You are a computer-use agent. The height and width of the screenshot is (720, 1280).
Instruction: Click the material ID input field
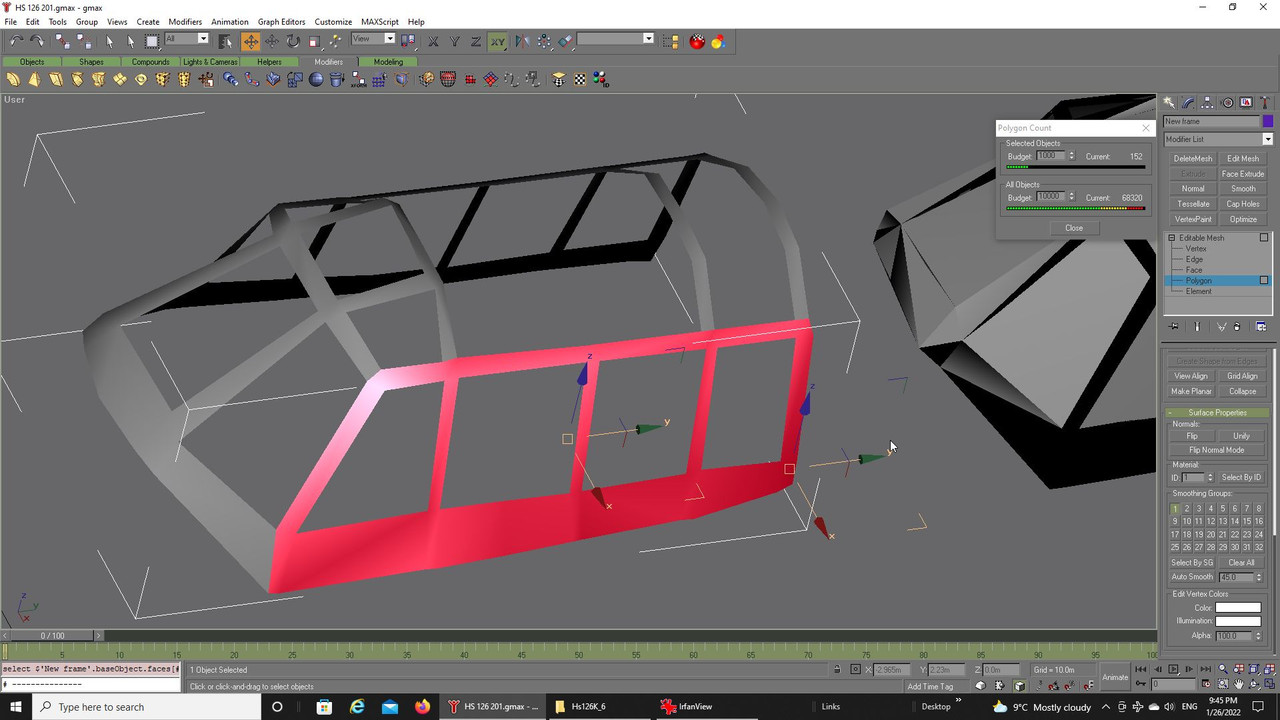[1194, 477]
